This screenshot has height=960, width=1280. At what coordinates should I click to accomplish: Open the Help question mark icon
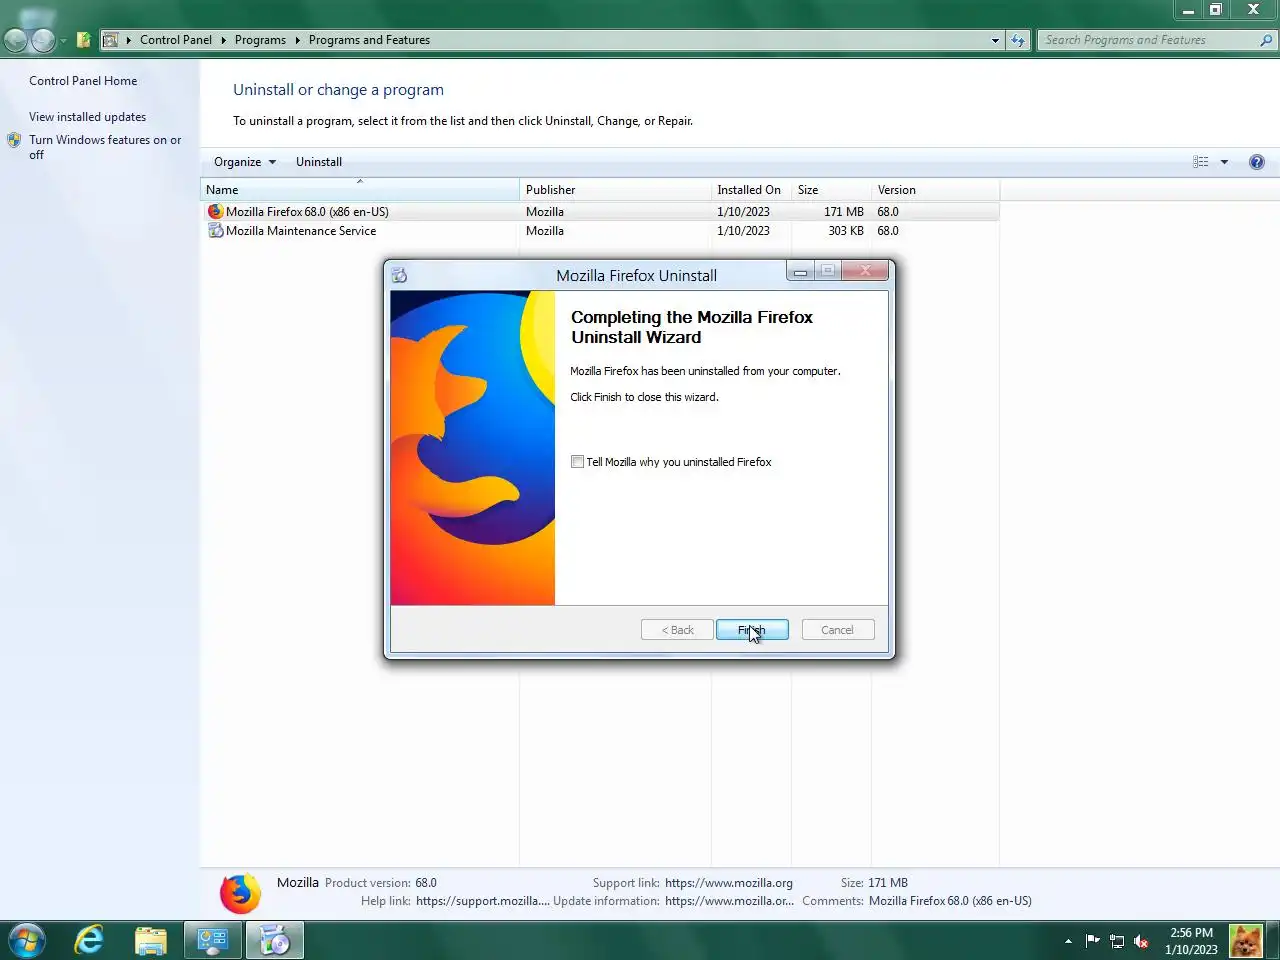click(x=1257, y=162)
